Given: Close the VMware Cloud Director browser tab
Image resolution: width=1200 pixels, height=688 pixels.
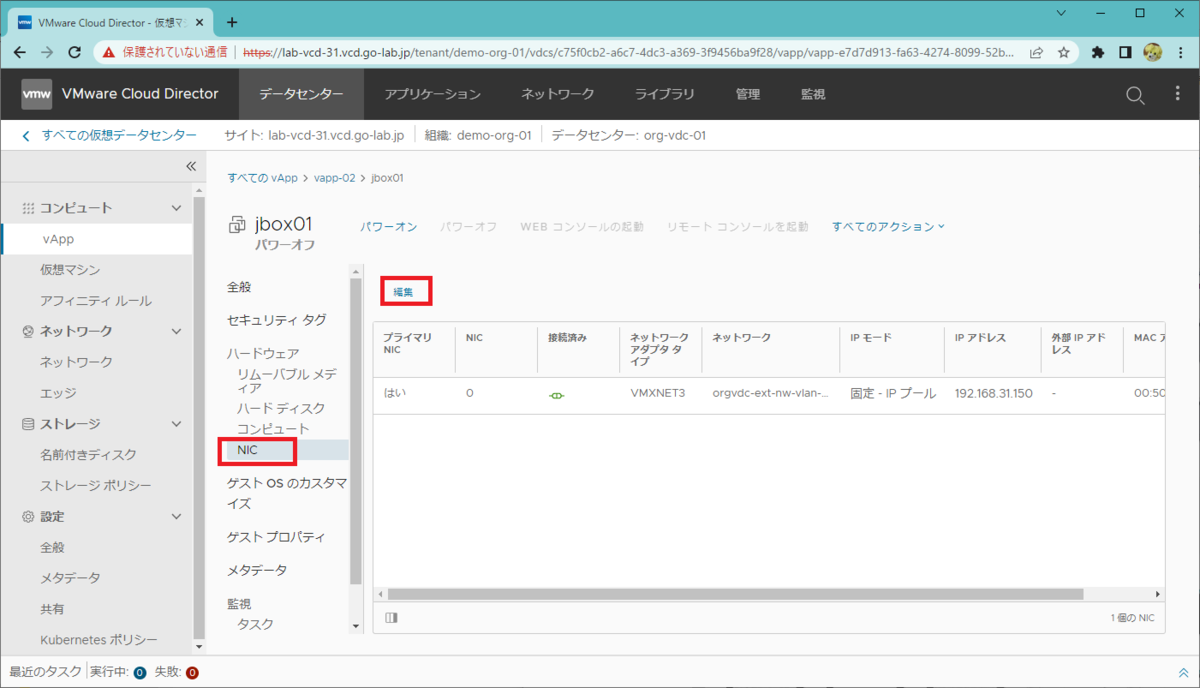Looking at the screenshot, I should (200, 21).
